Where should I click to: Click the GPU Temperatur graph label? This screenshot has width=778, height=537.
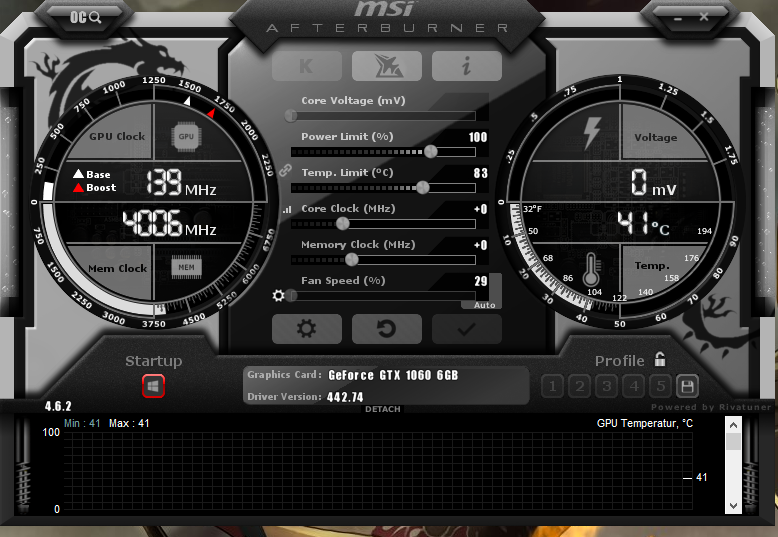[645, 423]
